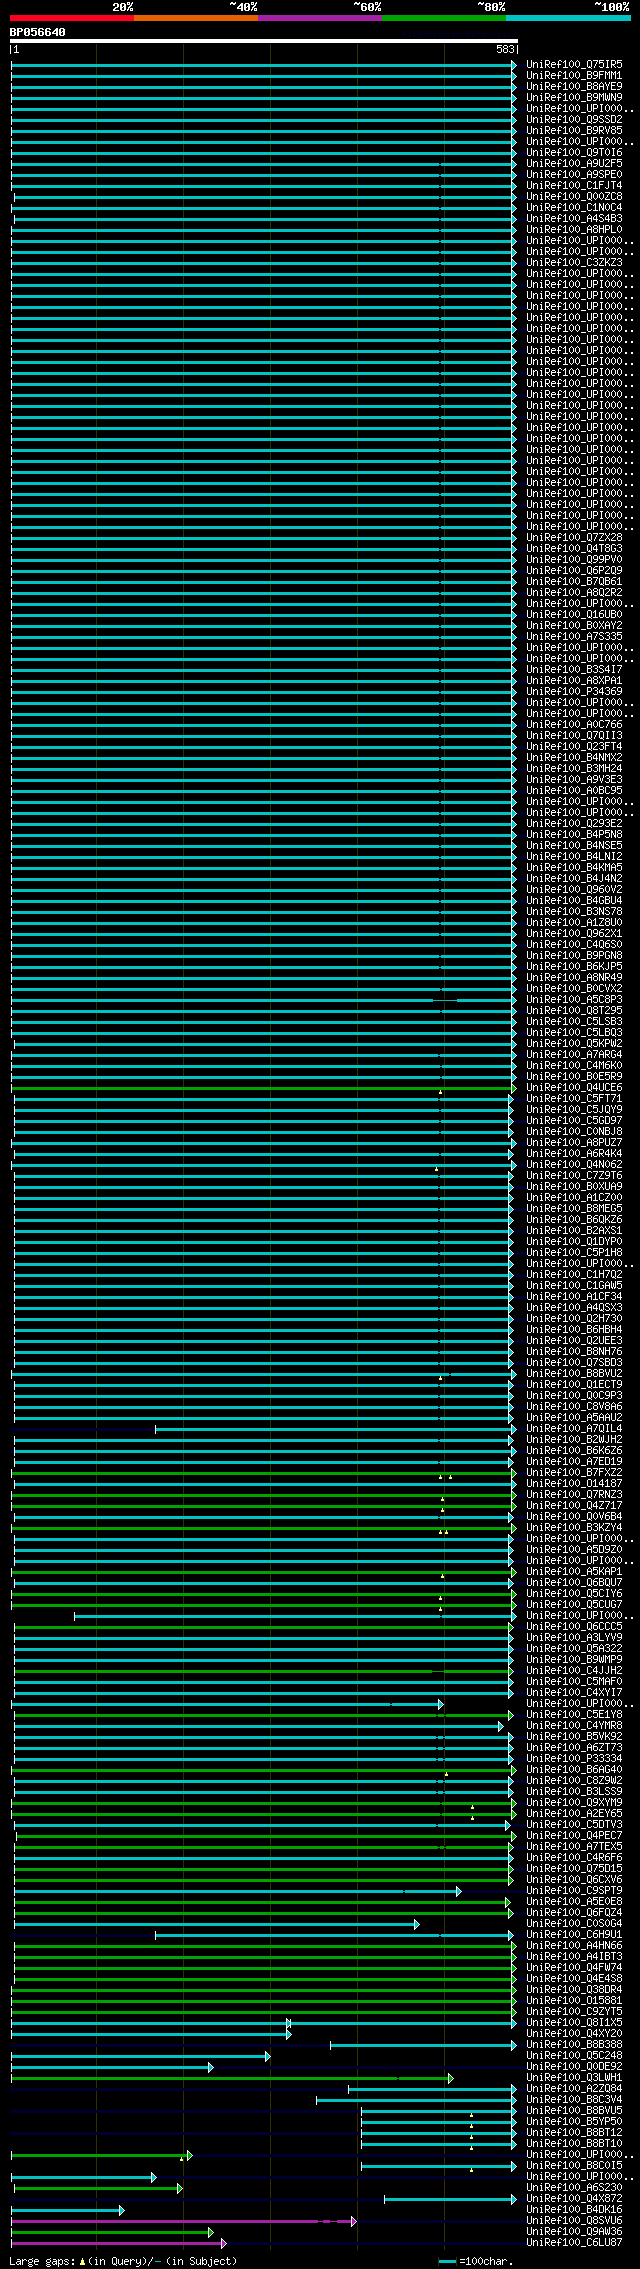
Task: Select hit UniRef100_O14187
Action: 574,1483
